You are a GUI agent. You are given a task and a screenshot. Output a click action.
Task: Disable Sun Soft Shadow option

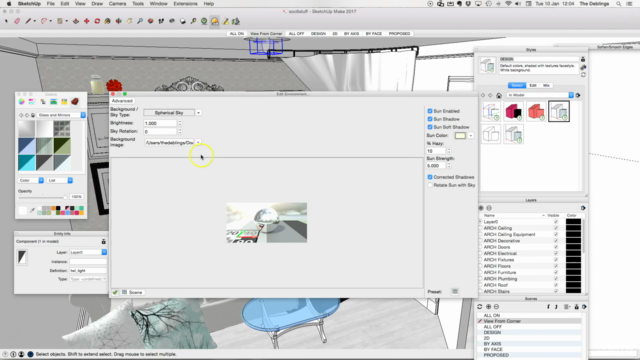pos(430,127)
